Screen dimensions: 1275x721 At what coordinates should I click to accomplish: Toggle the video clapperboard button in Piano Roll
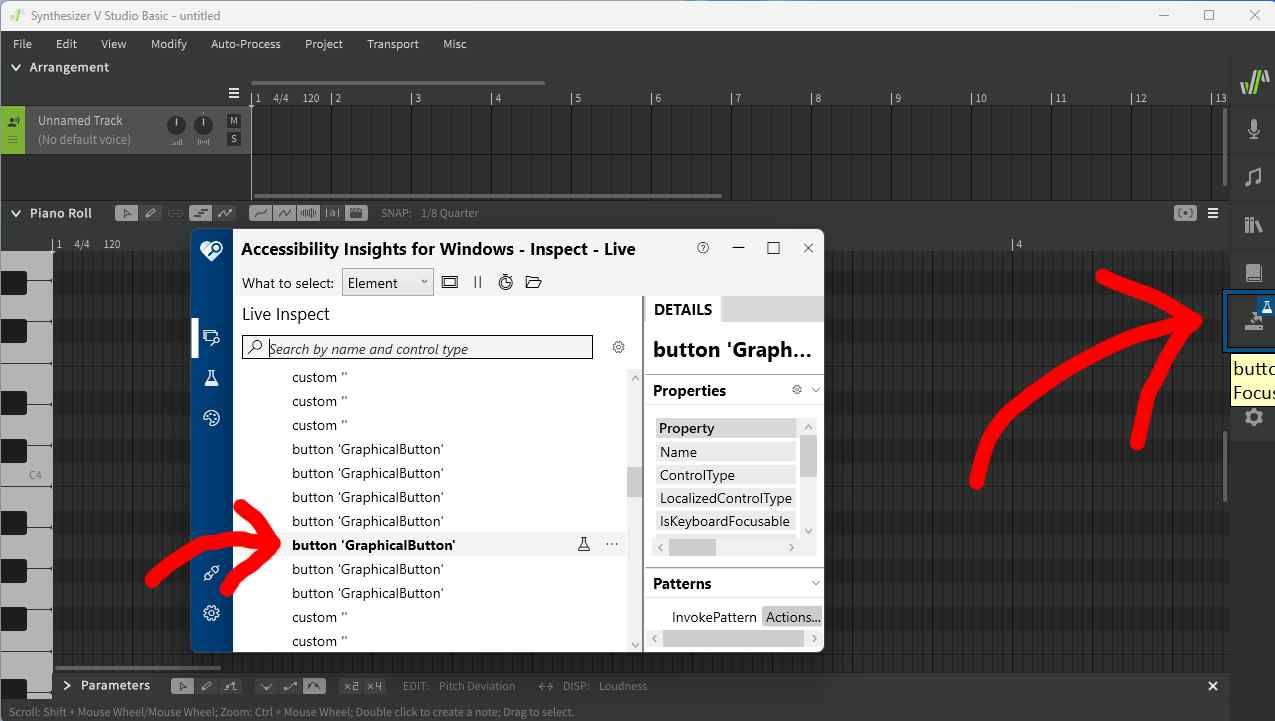357,213
